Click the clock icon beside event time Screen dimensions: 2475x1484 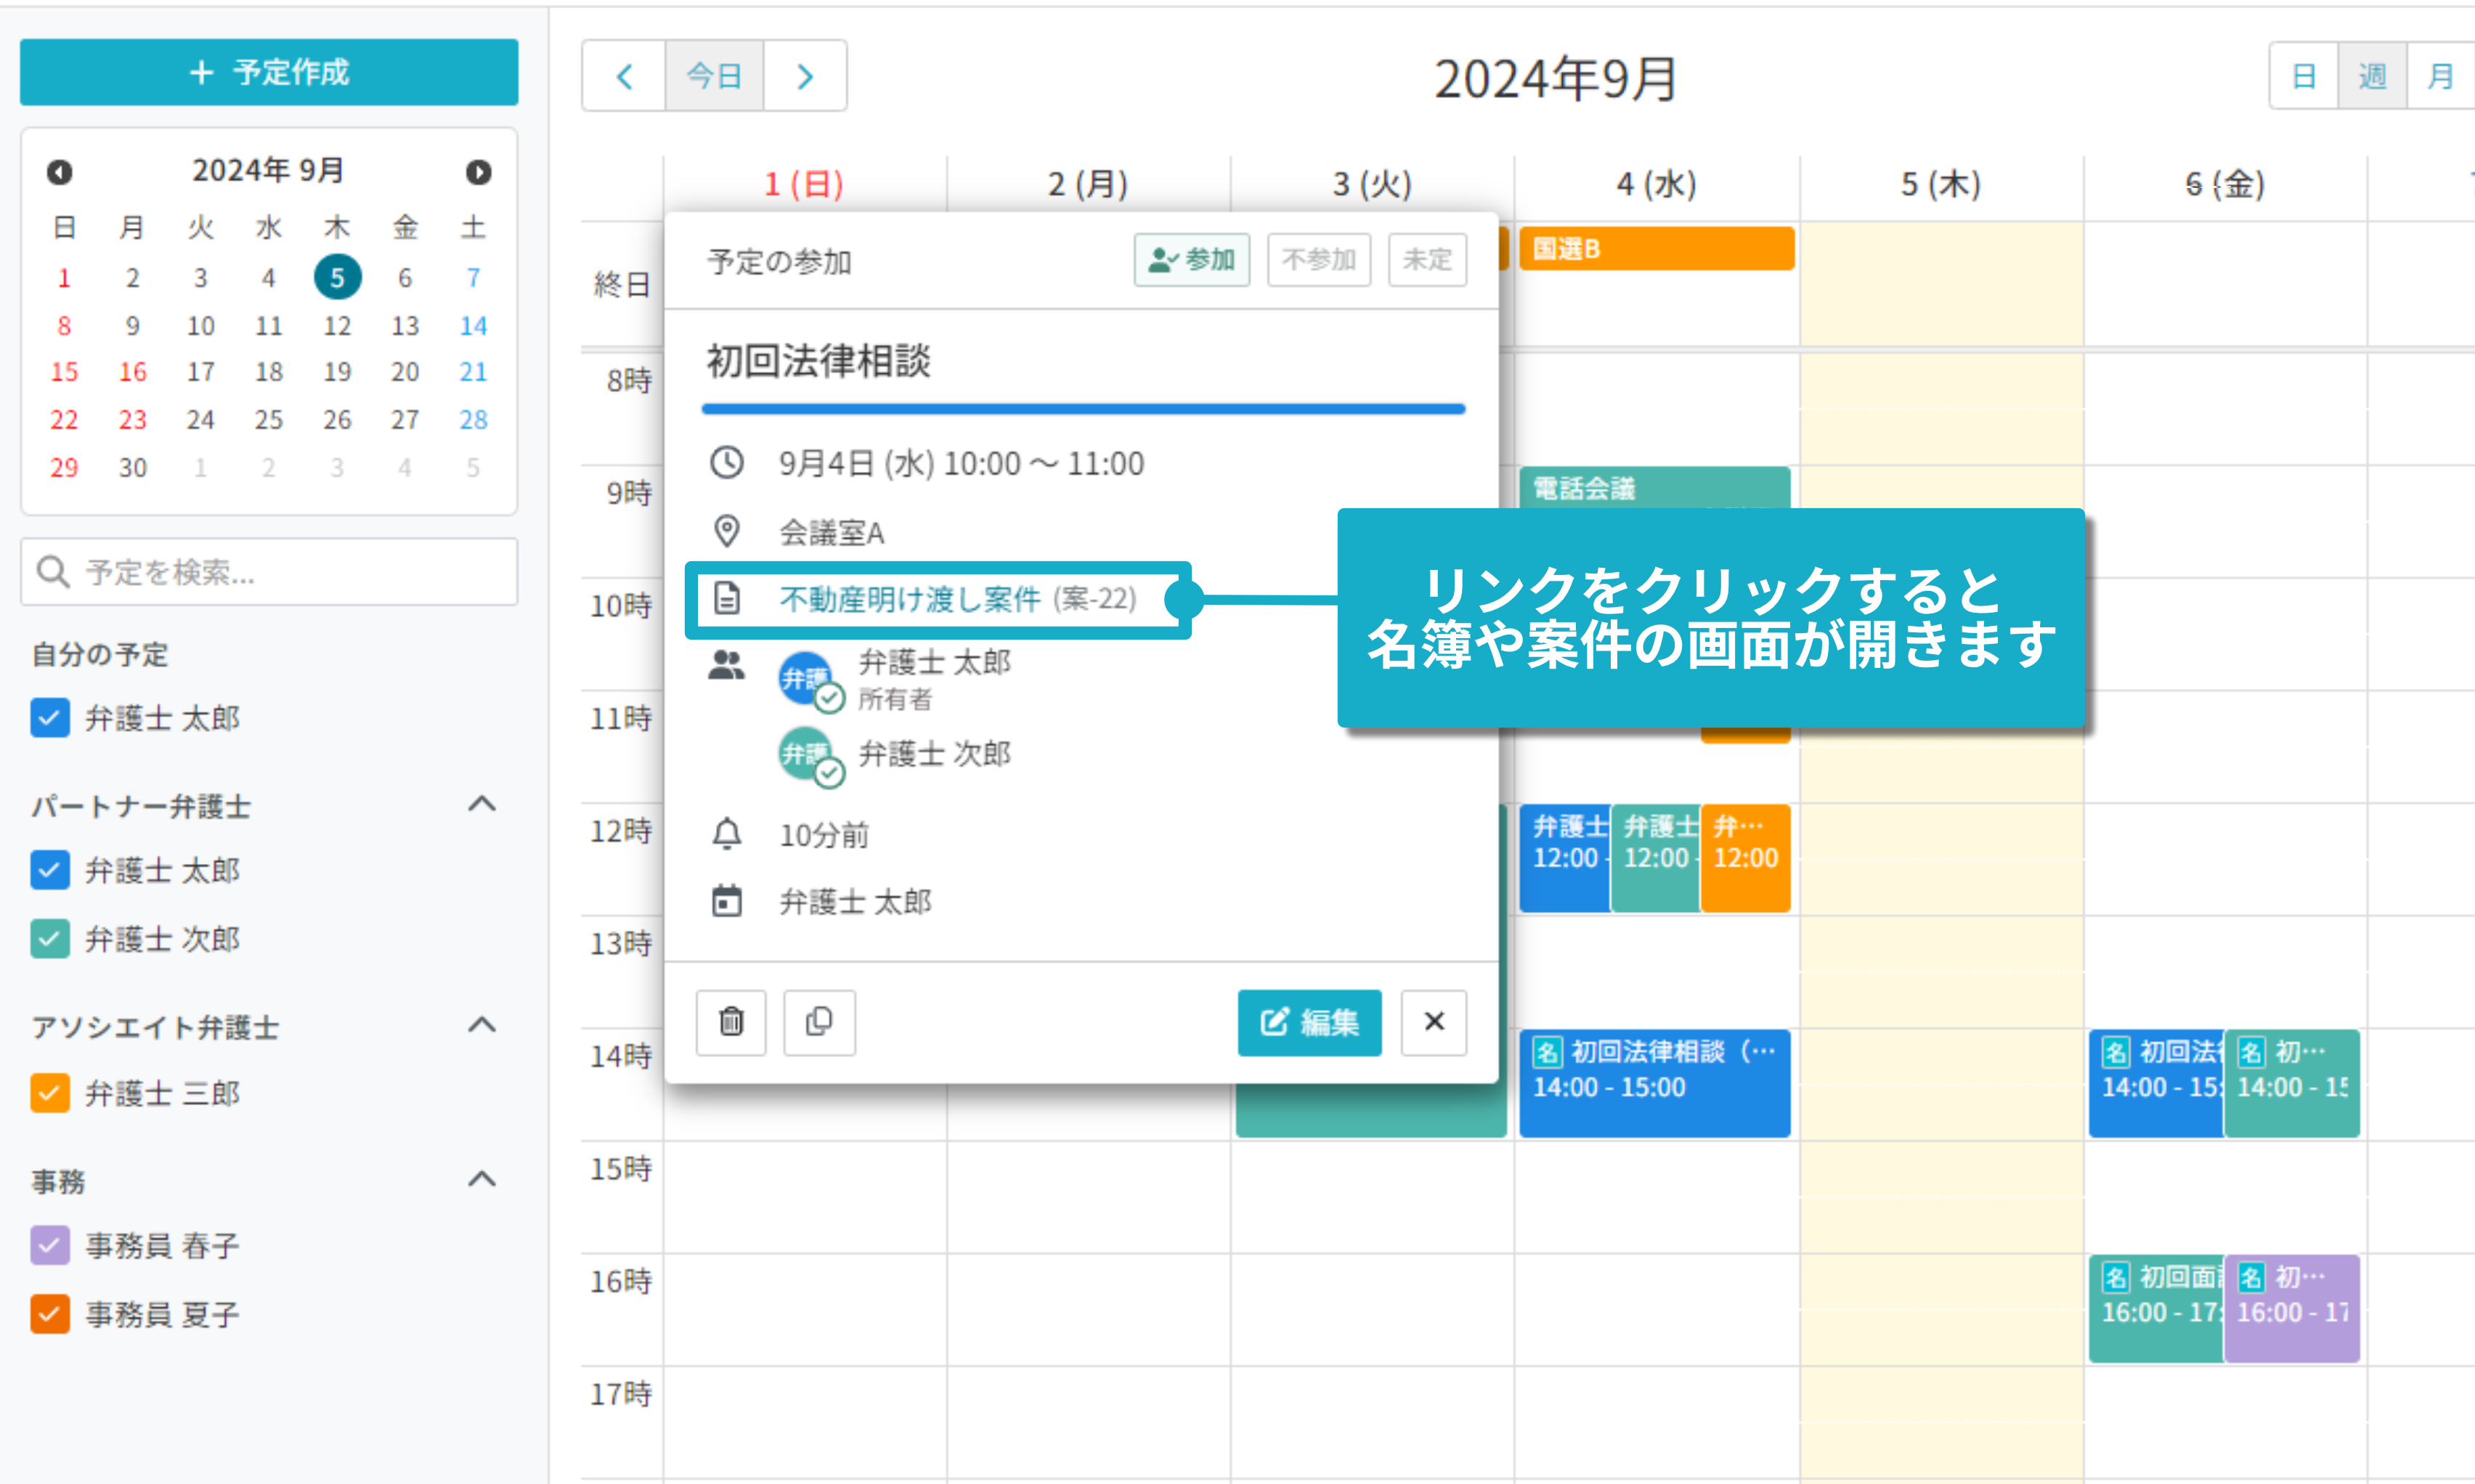[727, 463]
